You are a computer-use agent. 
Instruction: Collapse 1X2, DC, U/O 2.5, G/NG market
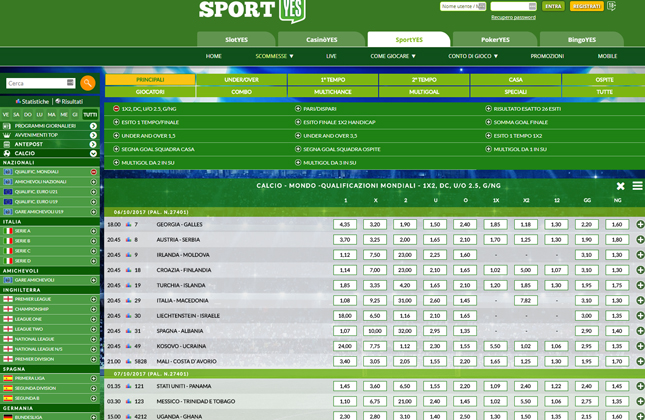point(116,109)
